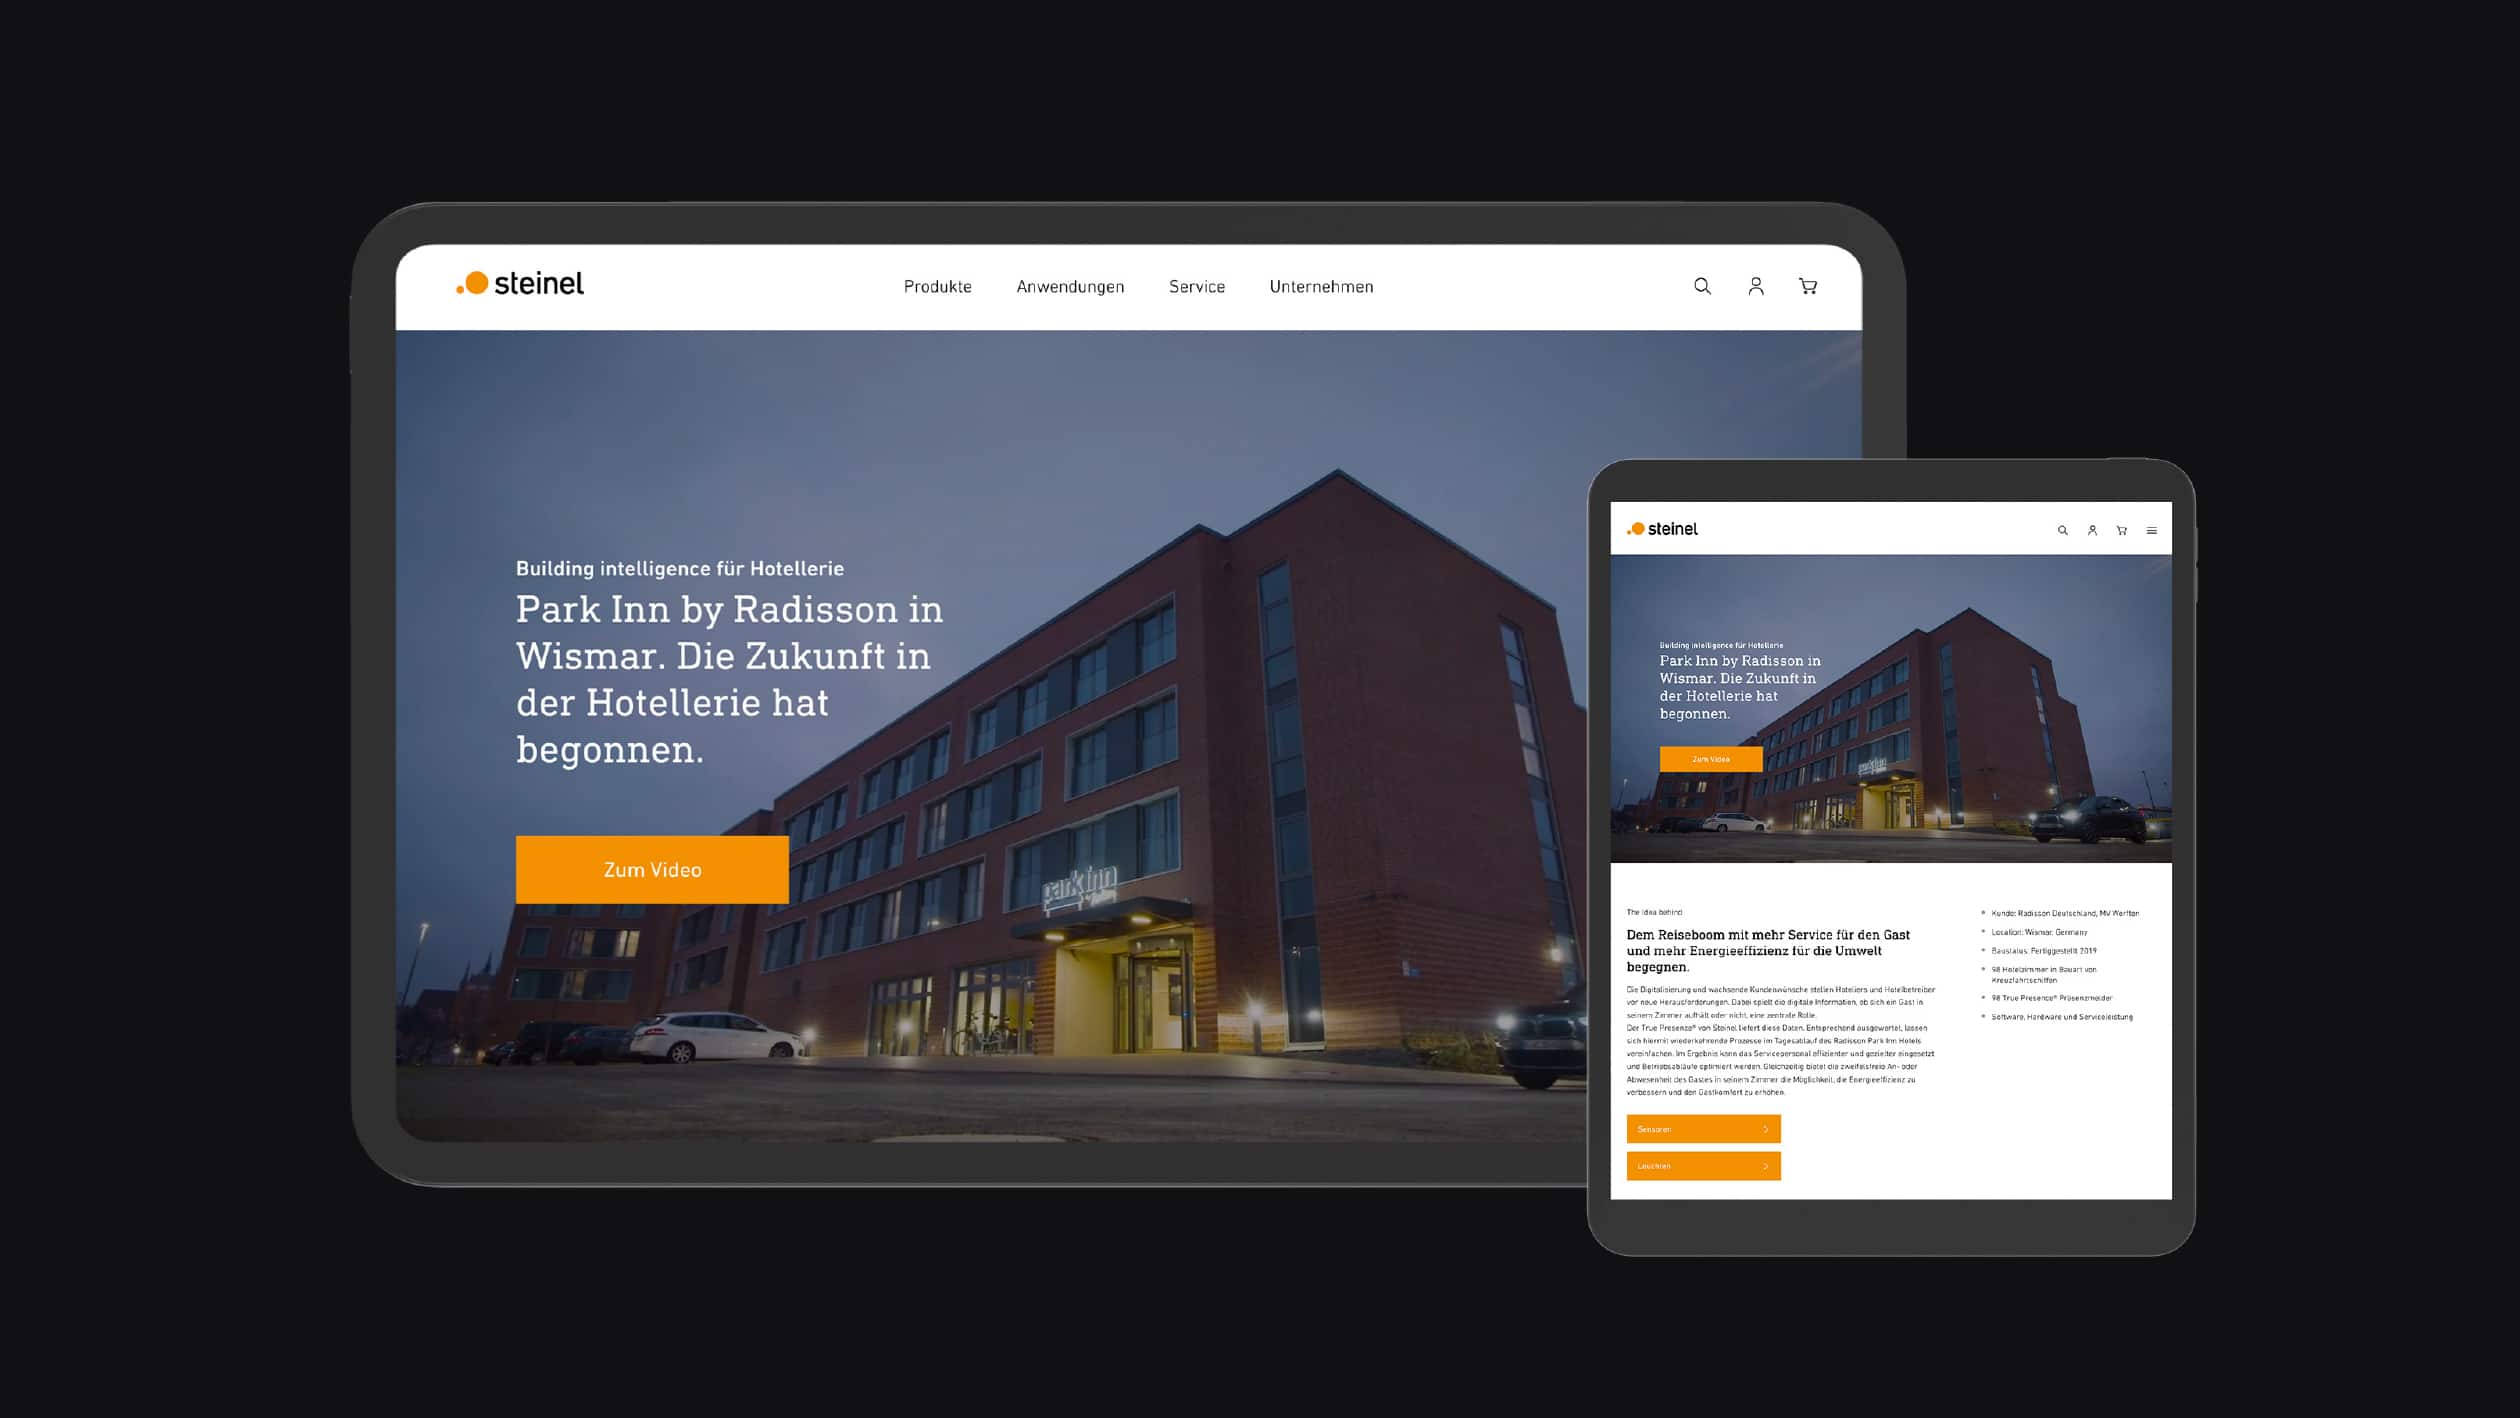Click the Steinel logo on tablet header
This screenshot has width=2520, height=1418.
click(1660, 528)
